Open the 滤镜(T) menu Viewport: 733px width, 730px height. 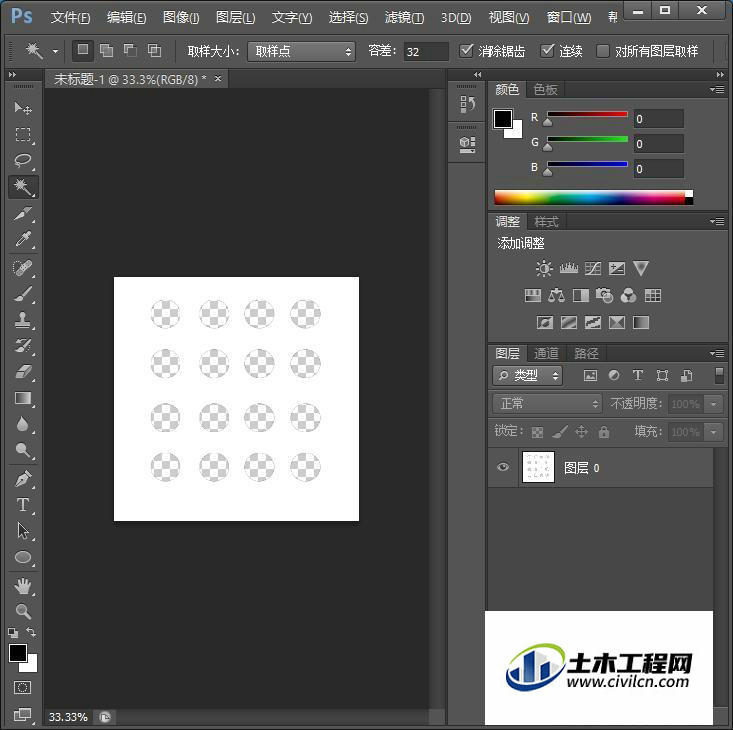pos(404,18)
